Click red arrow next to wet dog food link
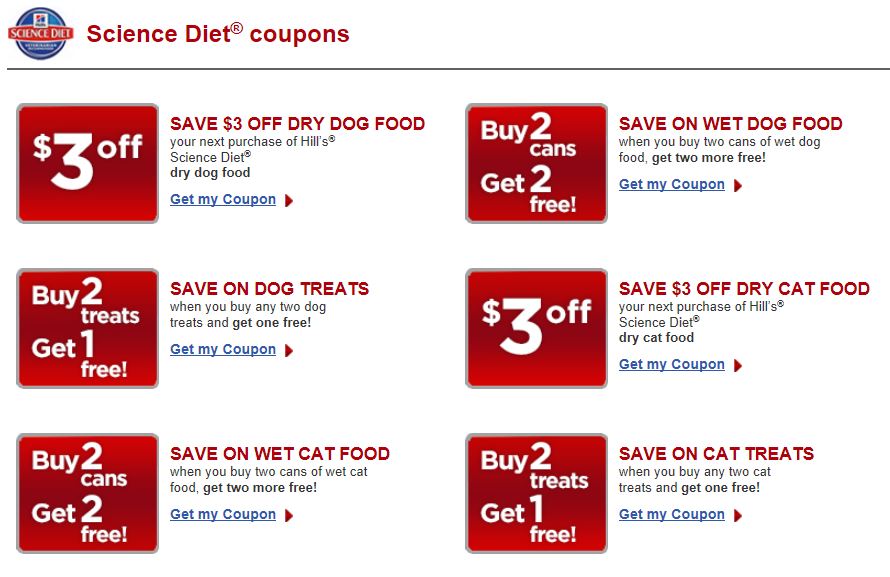Screen dimensions: 890x577 (x=738, y=186)
